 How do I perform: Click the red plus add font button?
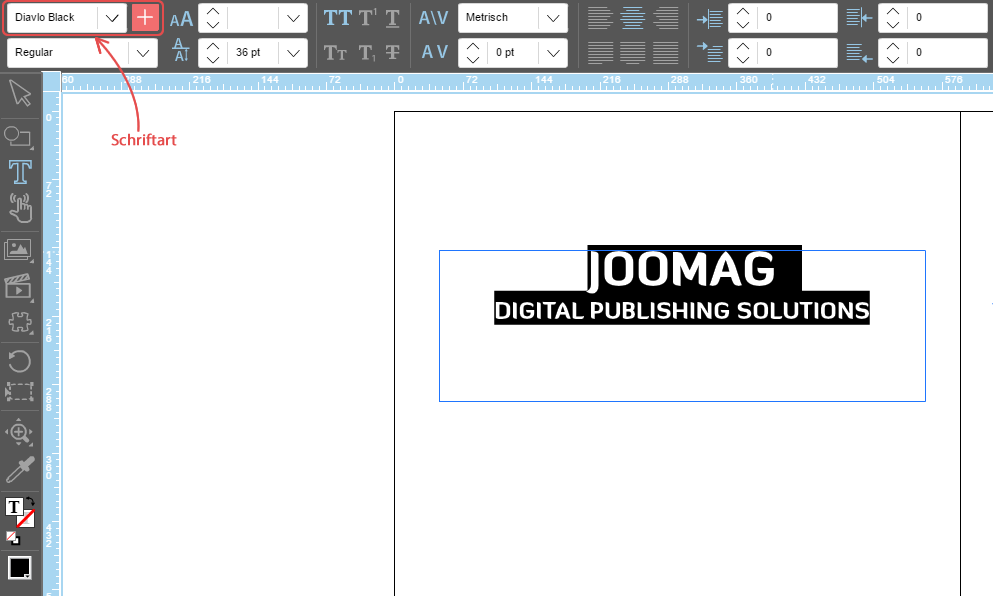click(145, 18)
